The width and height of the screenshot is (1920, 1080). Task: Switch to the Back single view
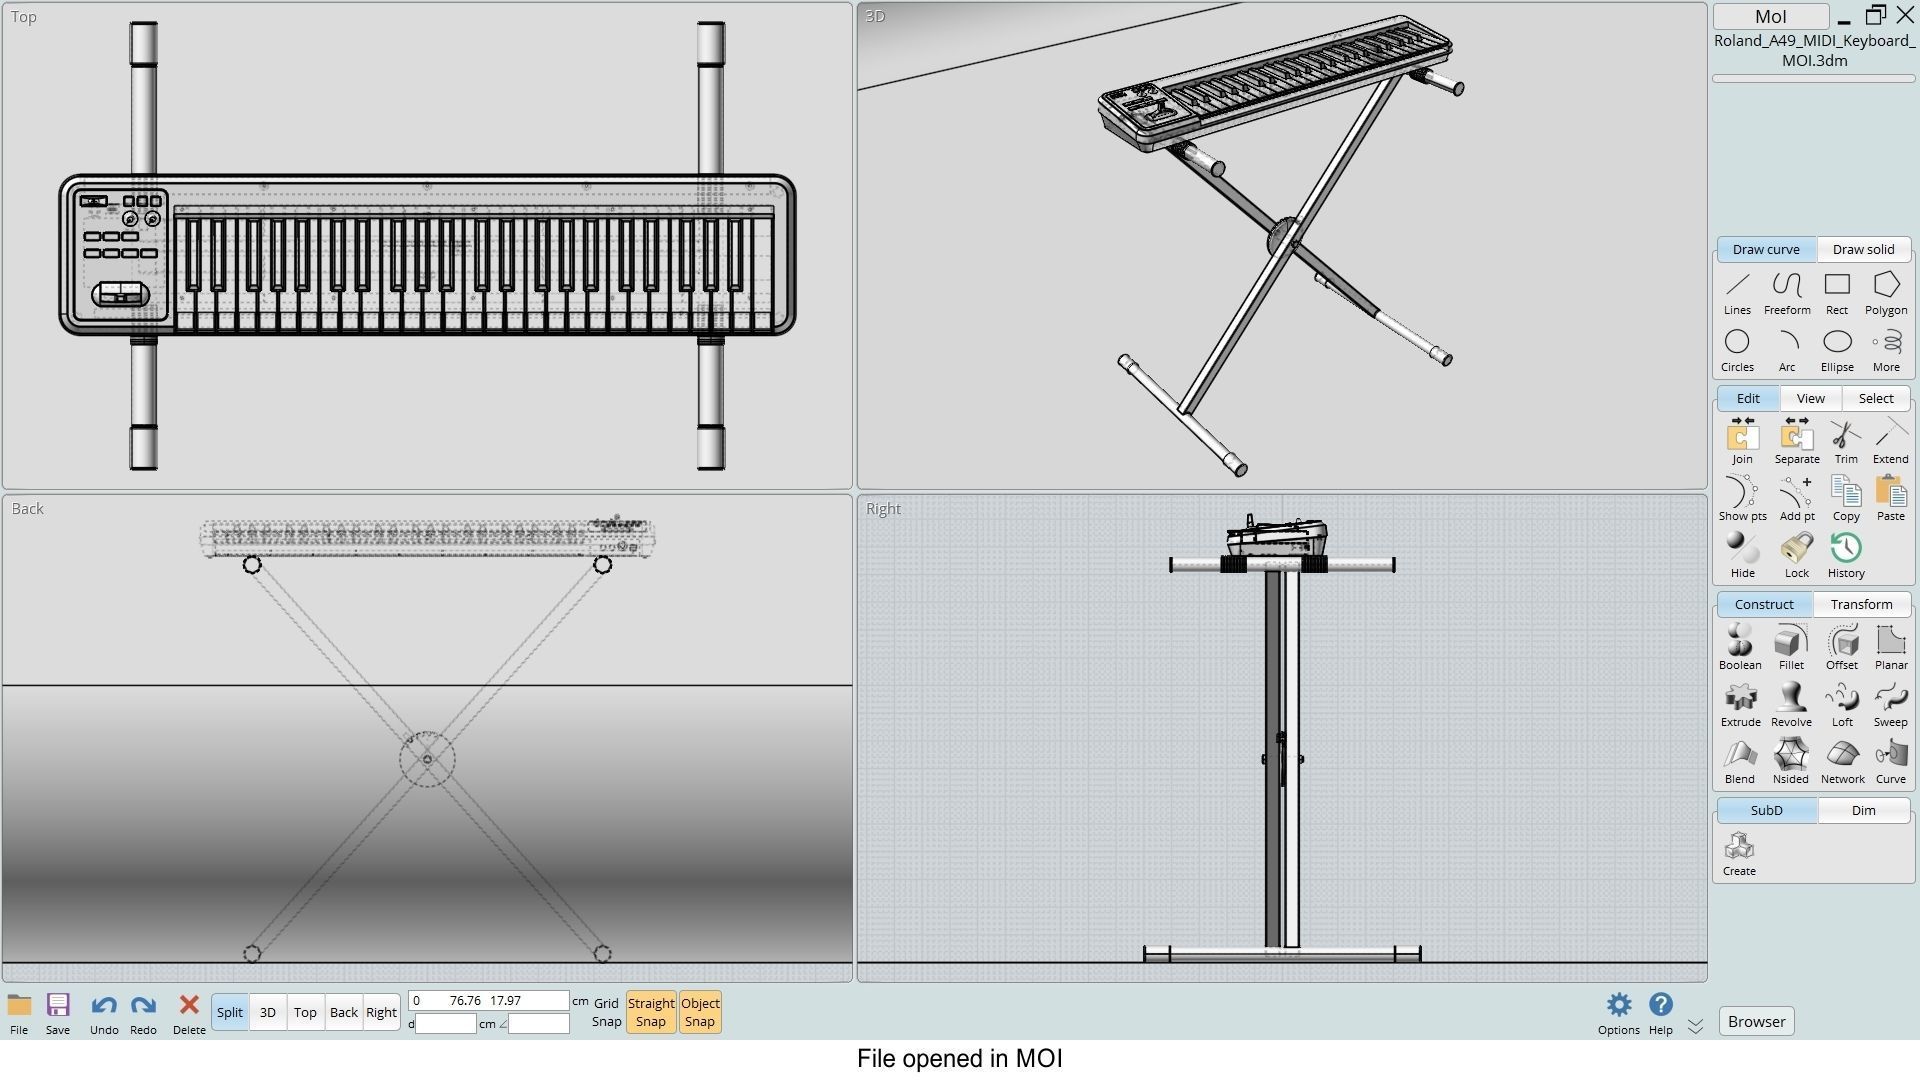pos(343,1012)
